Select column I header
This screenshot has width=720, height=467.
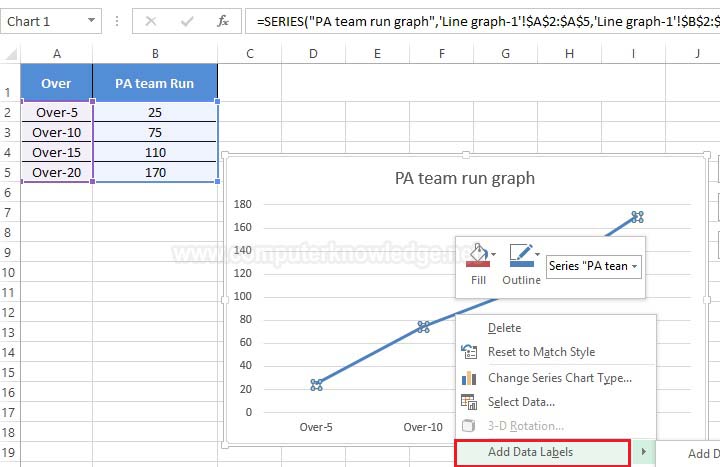[633, 54]
